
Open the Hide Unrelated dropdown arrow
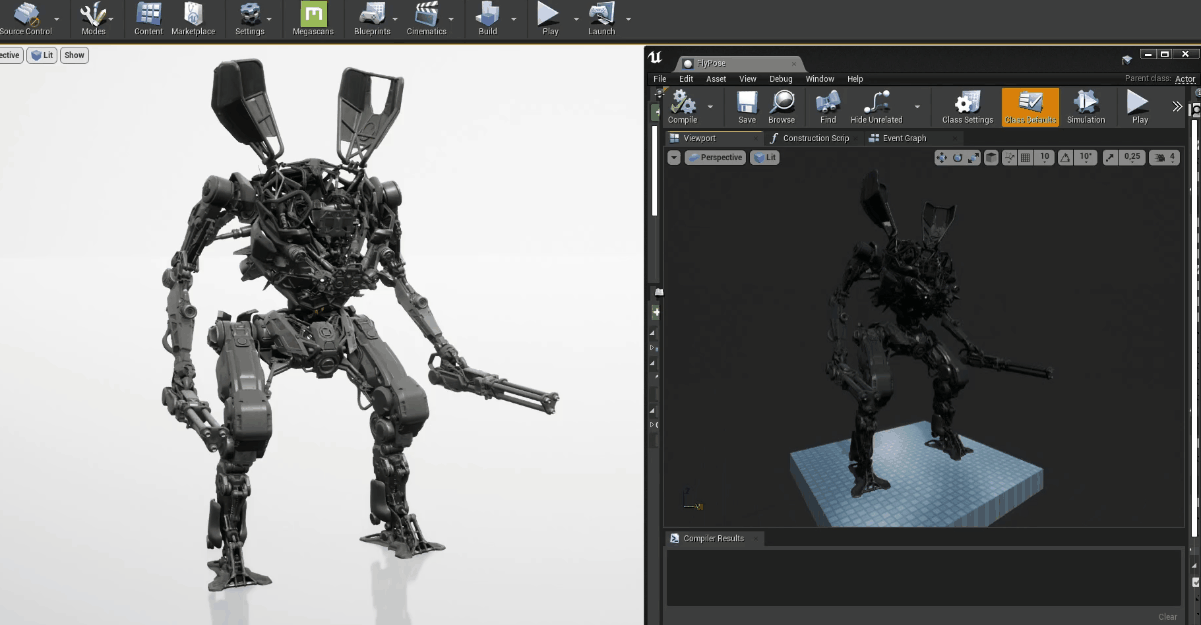917,105
